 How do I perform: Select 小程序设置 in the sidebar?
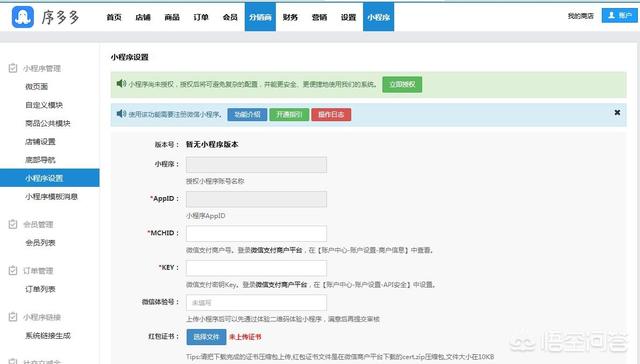point(49,178)
